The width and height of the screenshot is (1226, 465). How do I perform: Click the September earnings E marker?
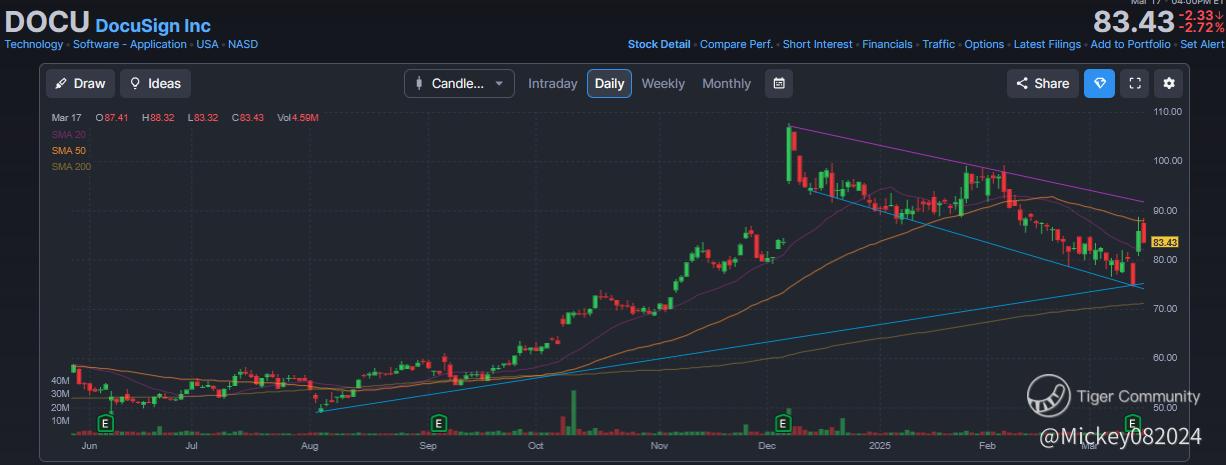[437, 423]
